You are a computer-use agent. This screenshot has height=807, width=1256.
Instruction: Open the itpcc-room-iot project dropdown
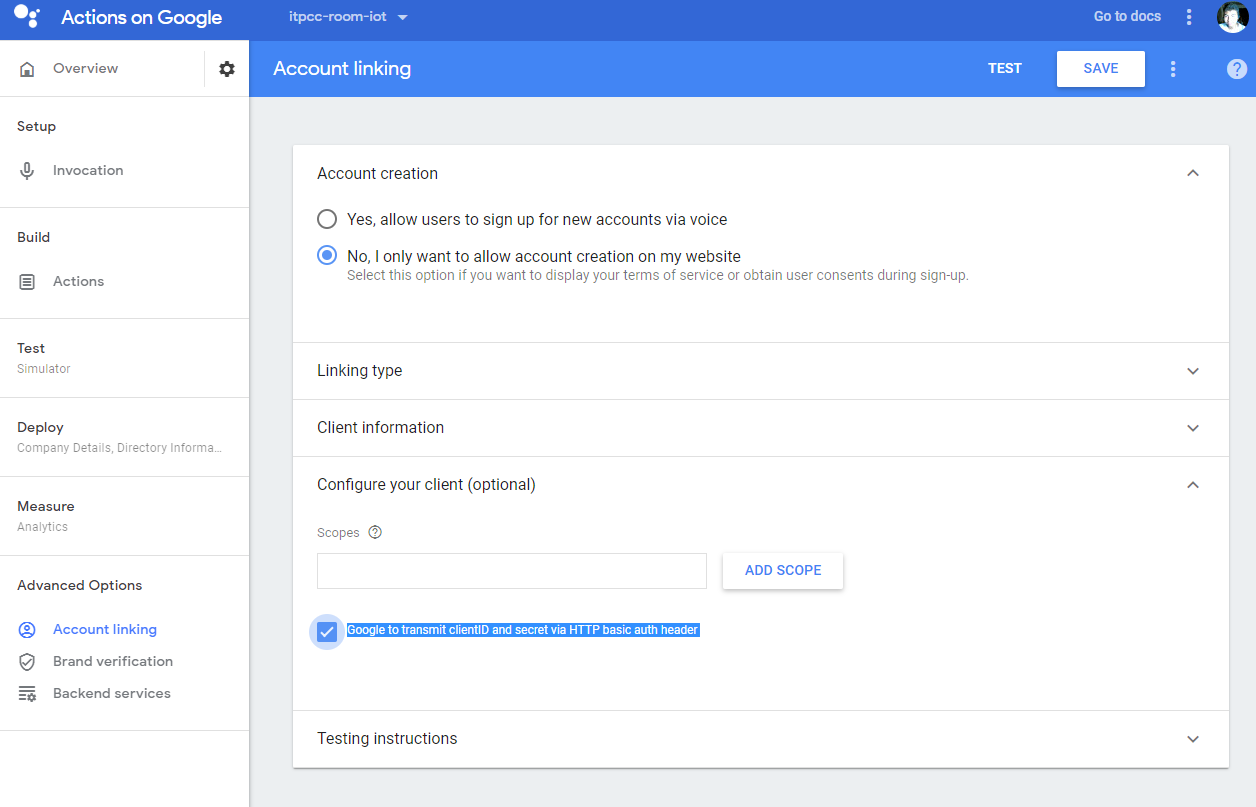click(346, 17)
